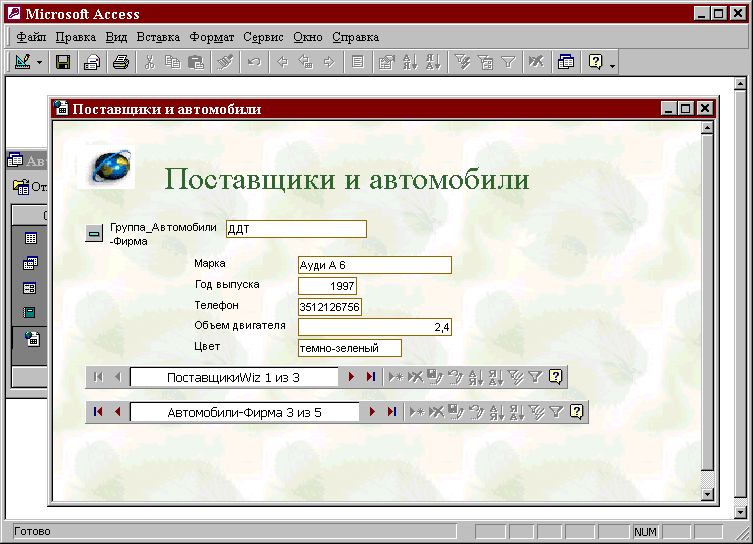Open the Окно menu
The image size is (753, 544).
[x=308, y=37]
